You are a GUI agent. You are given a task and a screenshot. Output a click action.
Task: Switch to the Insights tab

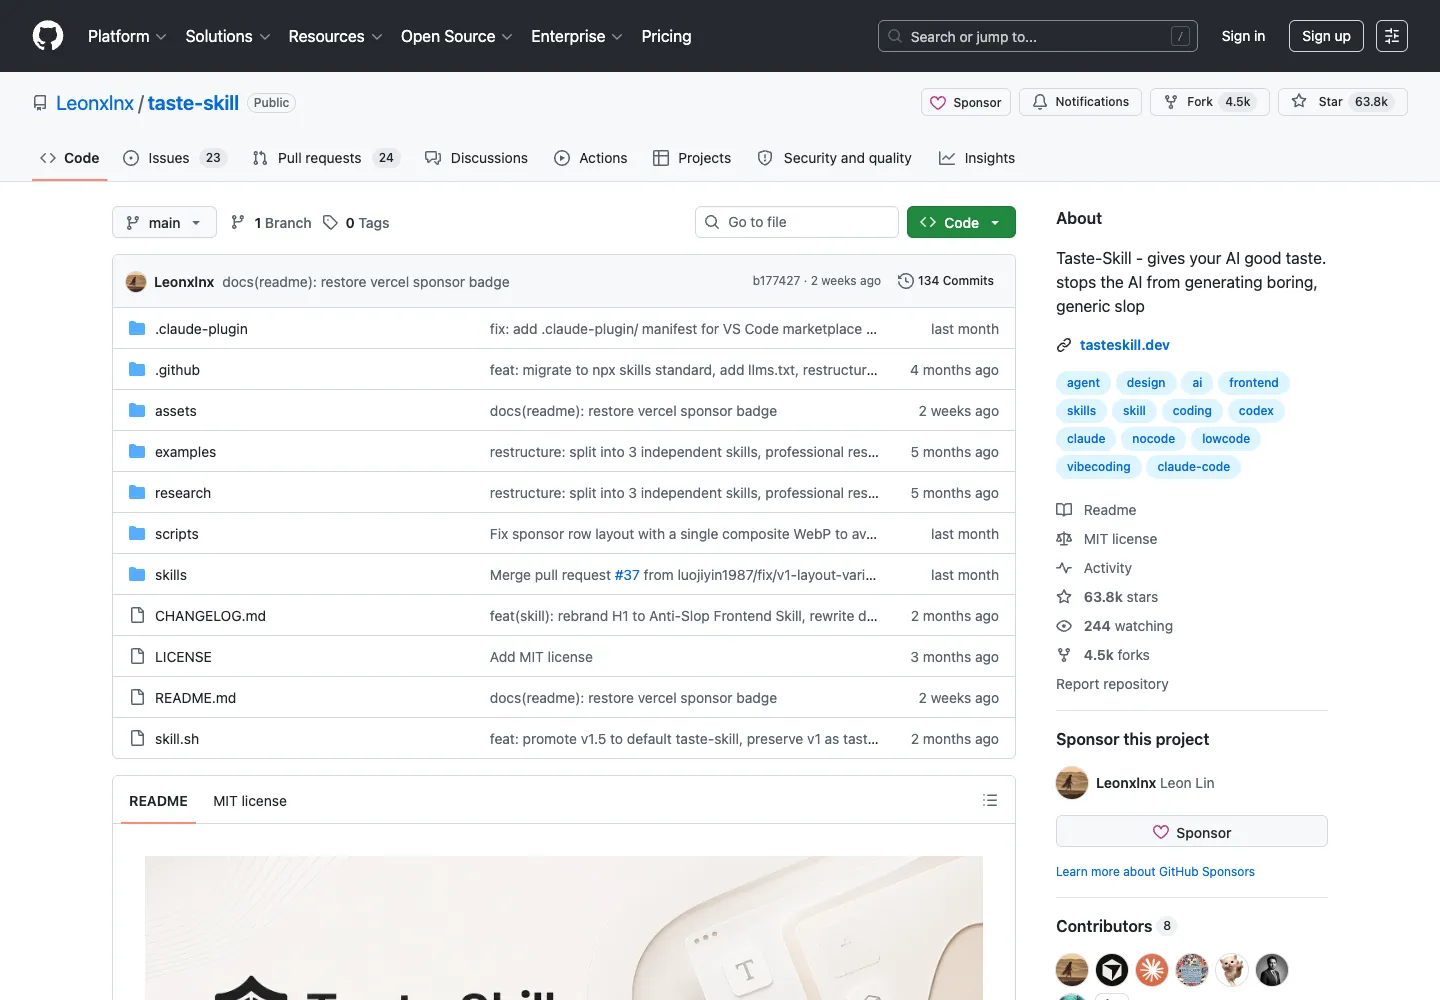click(976, 158)
